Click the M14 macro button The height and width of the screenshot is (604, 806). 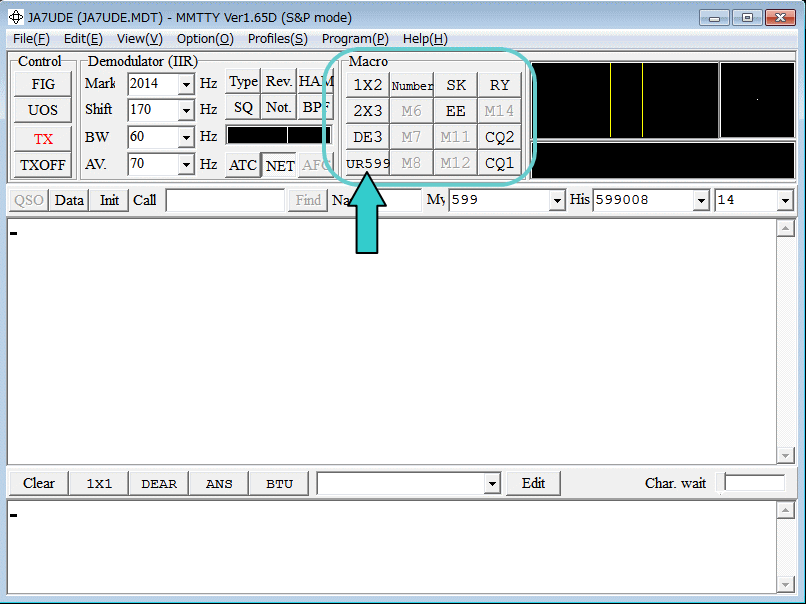[499, 111]
